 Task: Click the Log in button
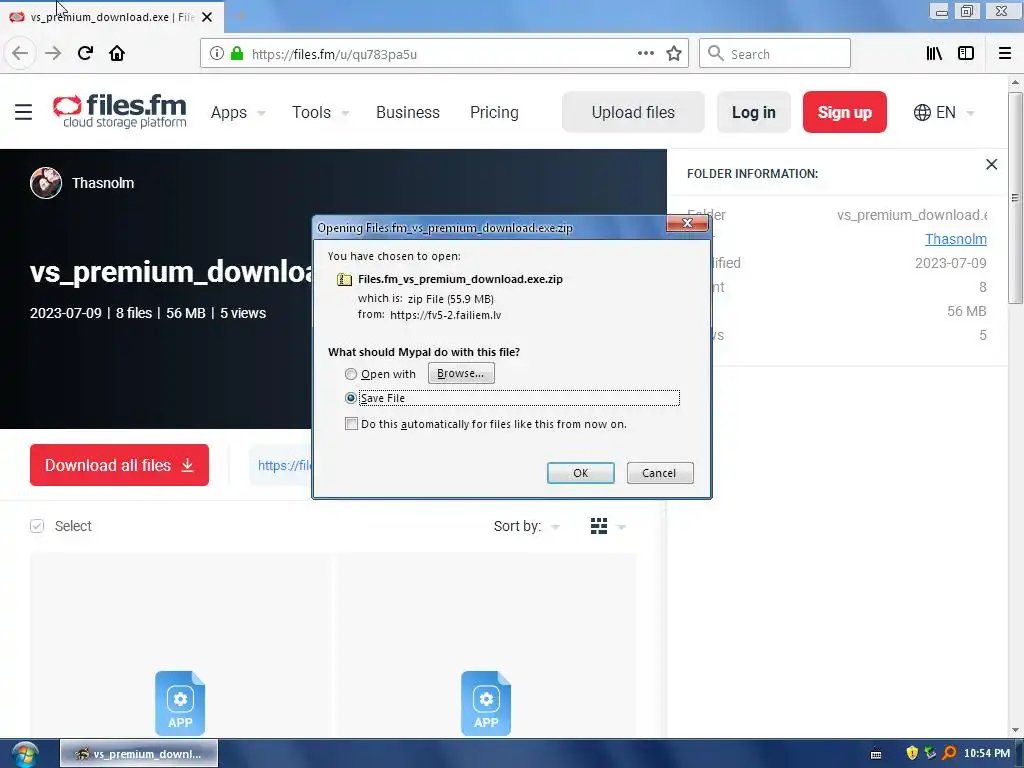click(754, 112)
